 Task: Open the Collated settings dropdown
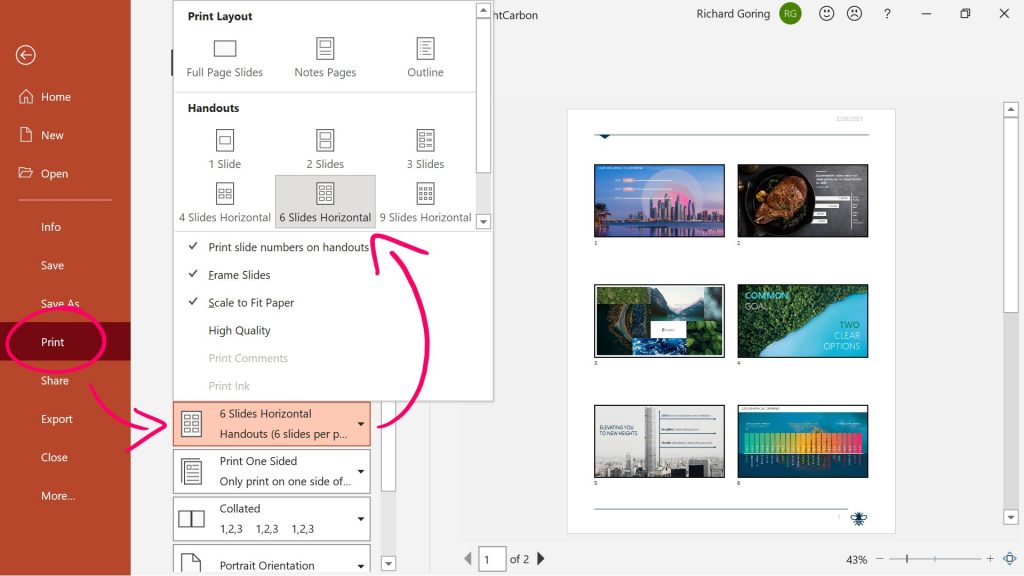[x=271, y=518]
